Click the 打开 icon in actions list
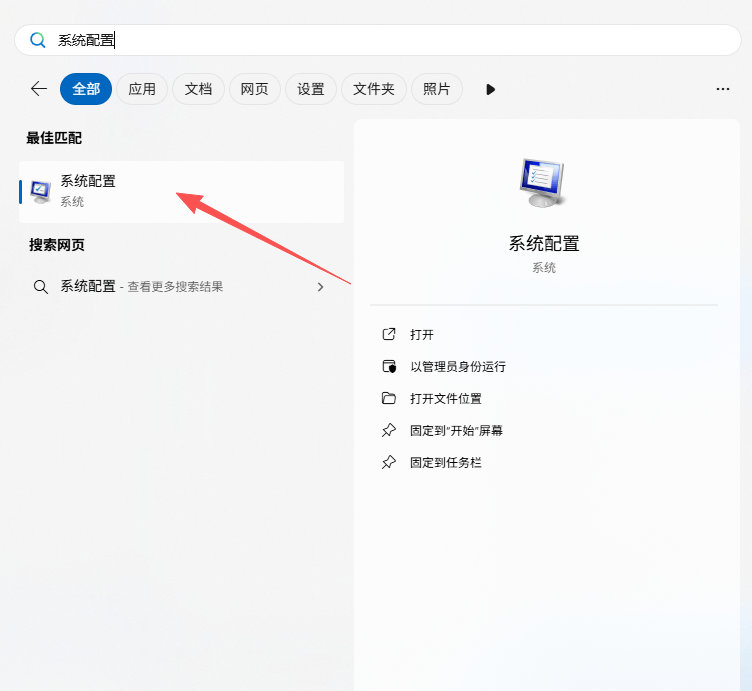Screen dimensions: 752x691 pos(389,335)
